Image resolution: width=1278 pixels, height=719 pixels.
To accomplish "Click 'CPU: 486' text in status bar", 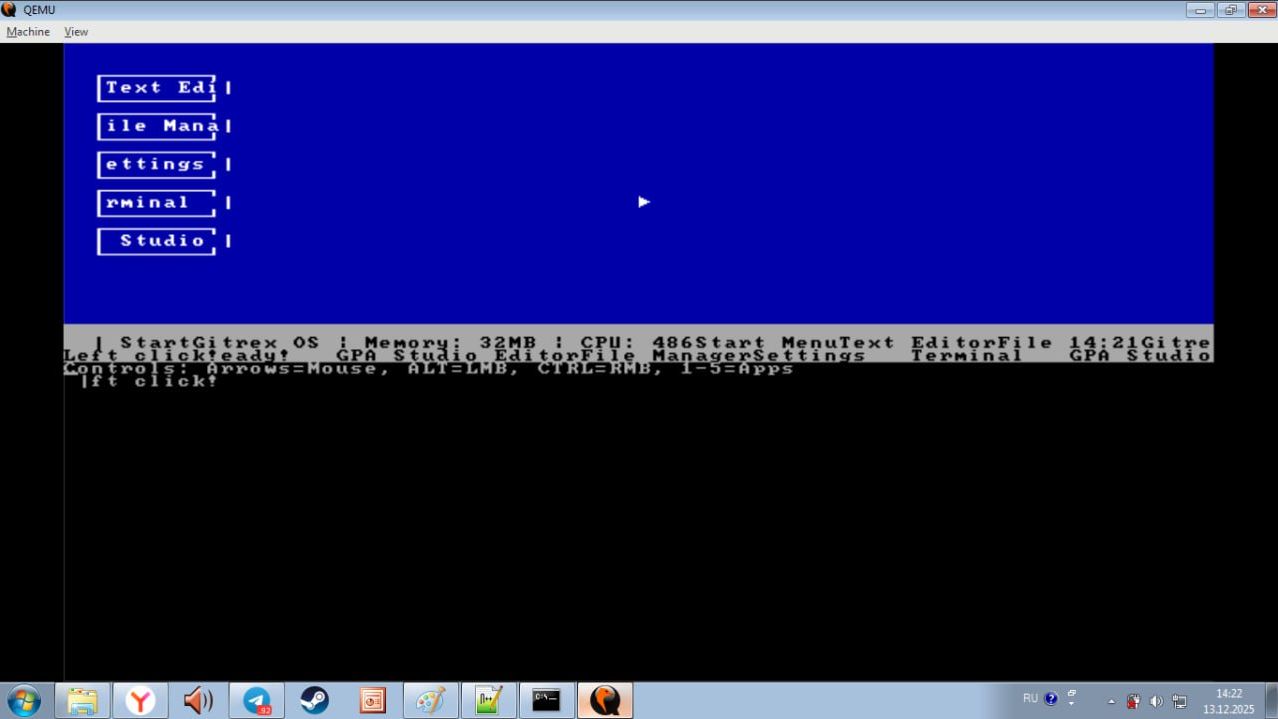I will (636, 342).
